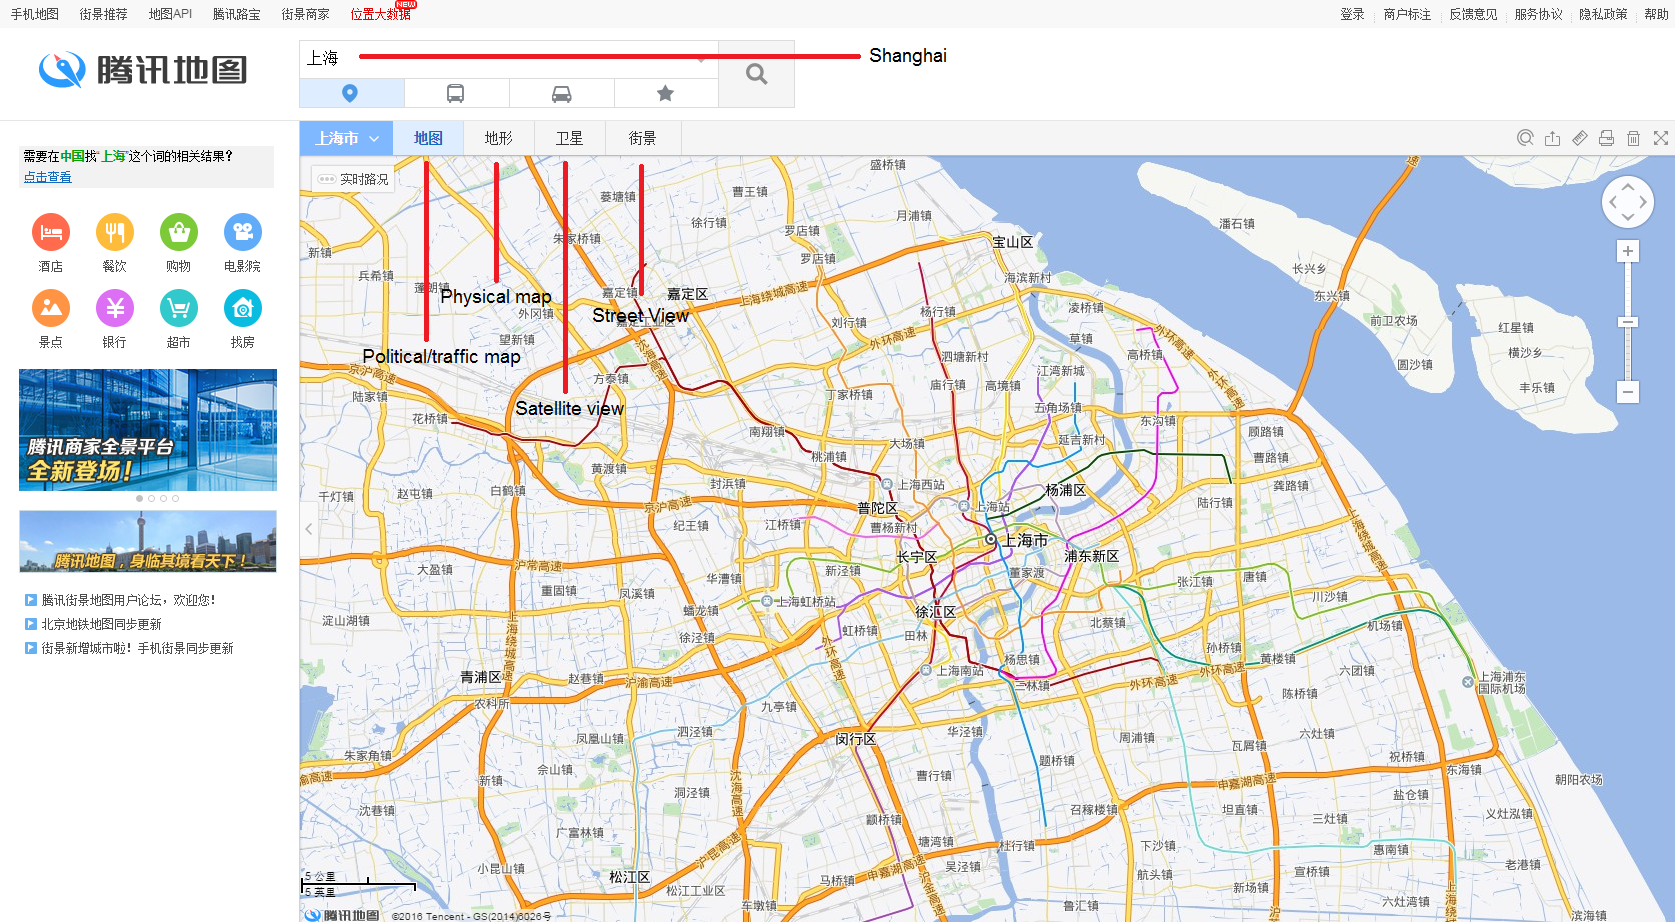Image resolution: width=1675 pixels, height=922 pixels.
Task: Click the 上海虹桥站 station label on map
Action: tap(806, 602)
